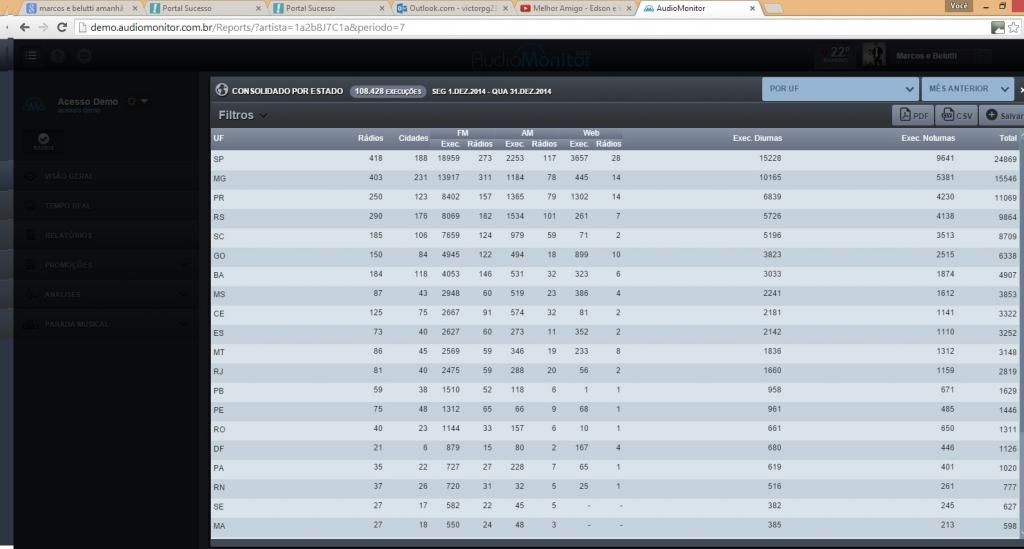Close the Melhor Amigo YouTube tab
This screenshot has width=1024, height=549.
coord(630,8)
